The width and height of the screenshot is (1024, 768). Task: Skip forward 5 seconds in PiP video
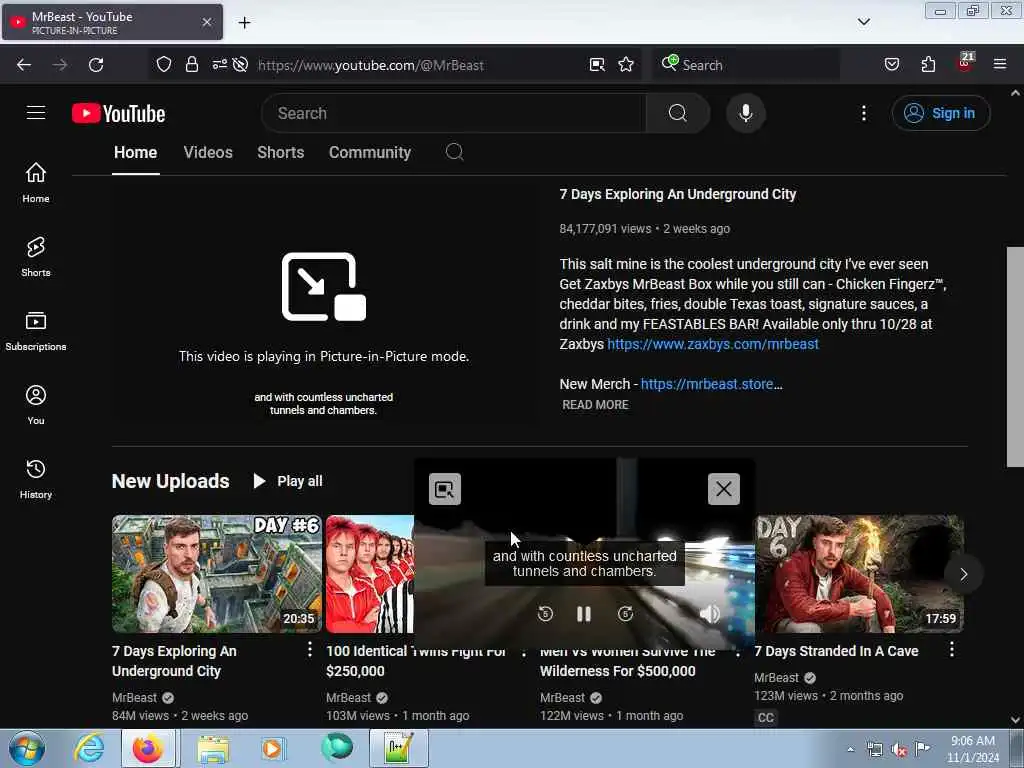click(625, 614)
